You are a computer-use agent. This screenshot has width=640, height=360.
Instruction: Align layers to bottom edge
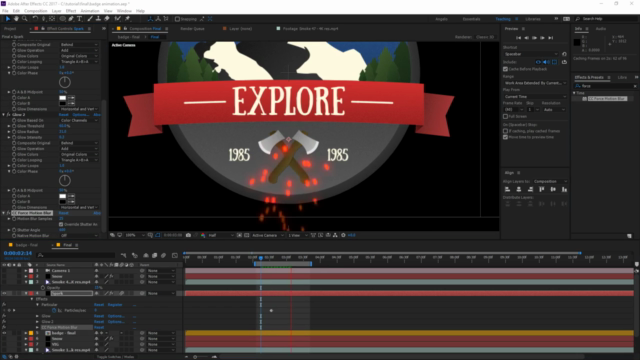564,189
